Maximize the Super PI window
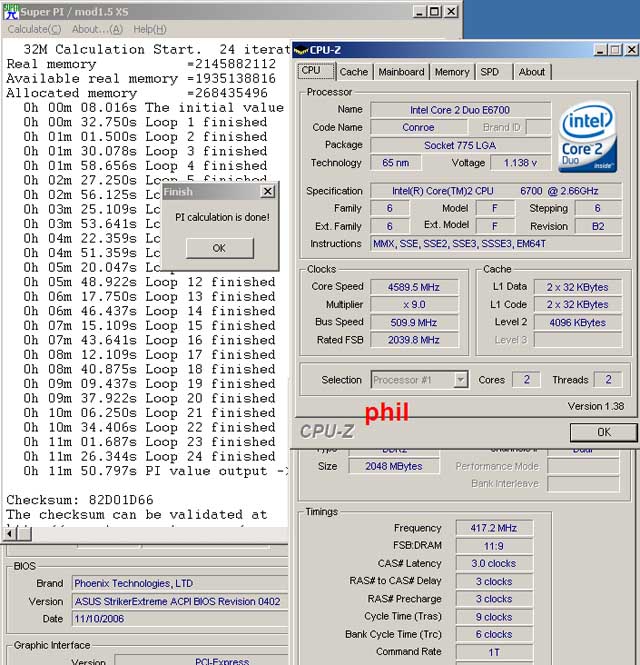The width and height of the screenshot is (640, 665). point(435,12)
